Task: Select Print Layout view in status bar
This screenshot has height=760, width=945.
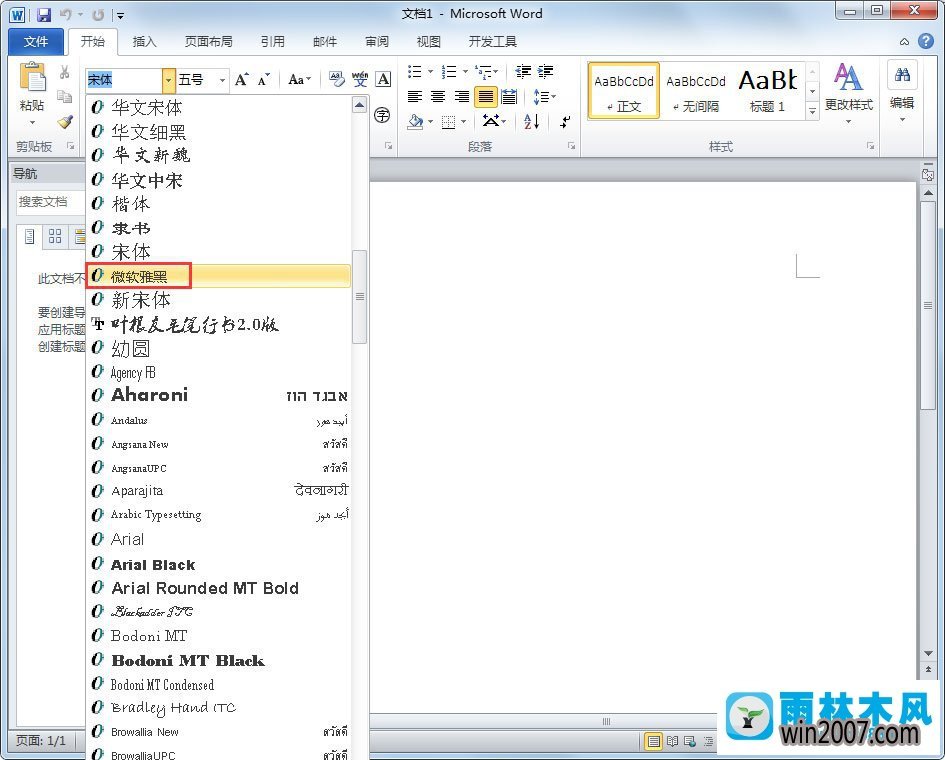Action: [x=653, y=741]
